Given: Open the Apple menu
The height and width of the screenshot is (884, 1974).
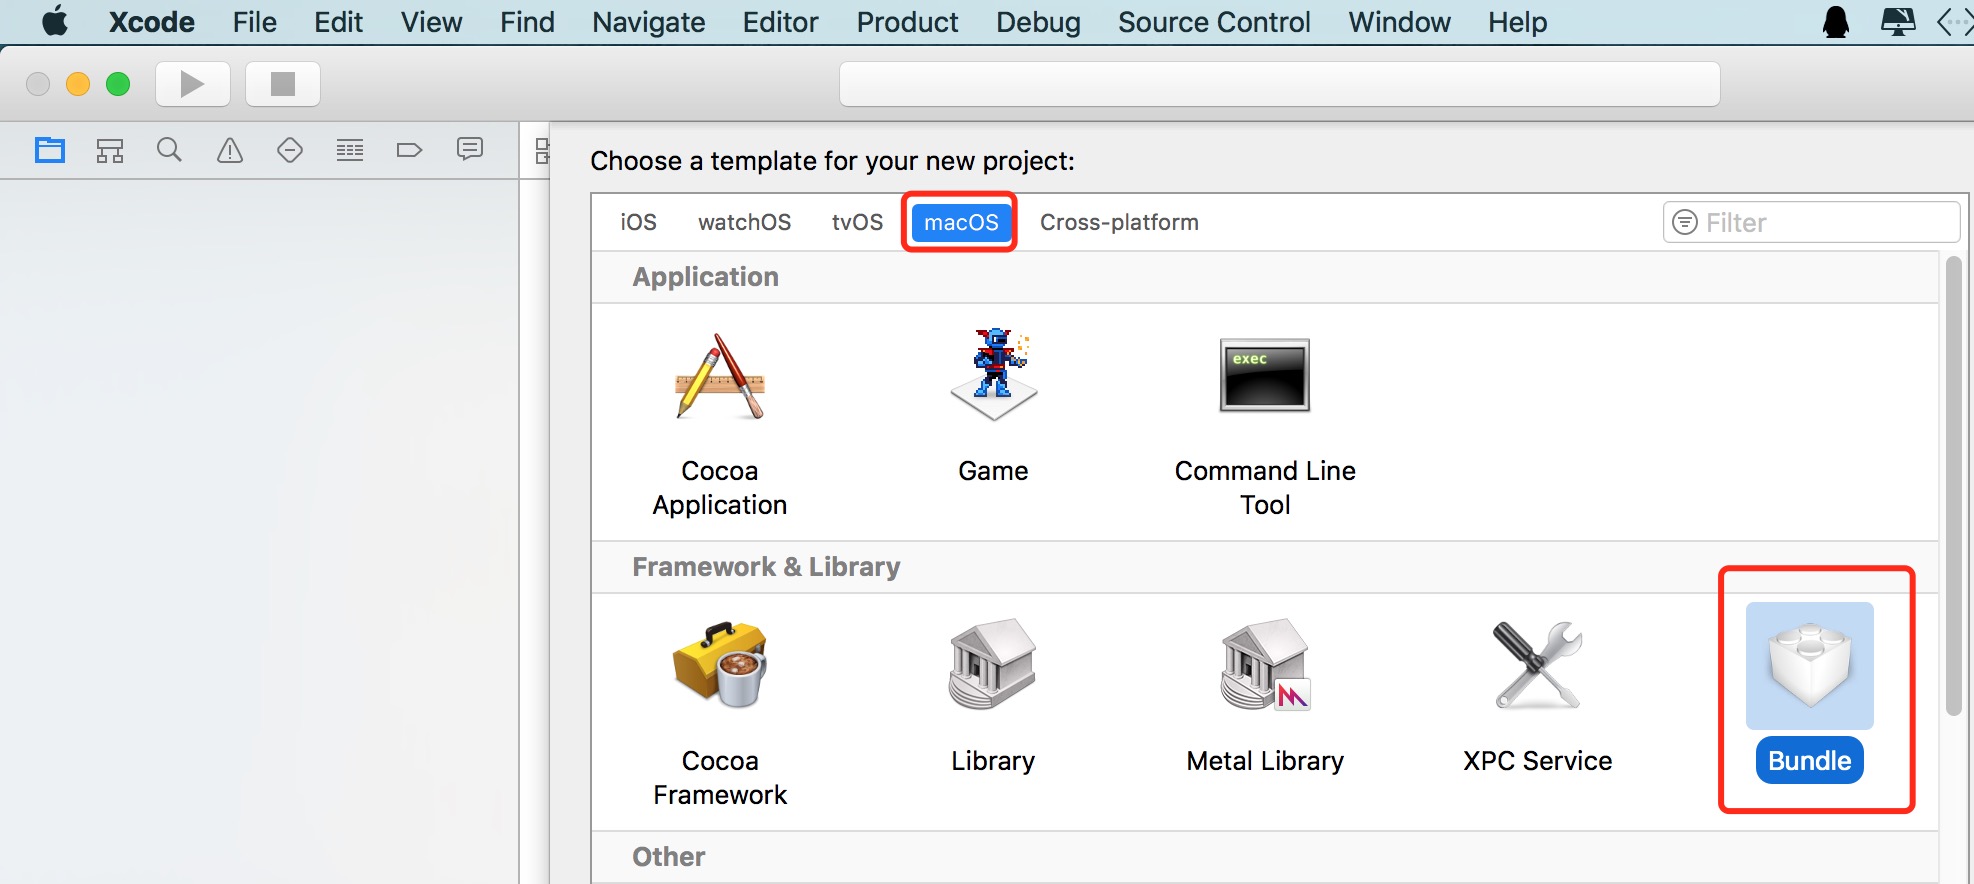Looking at the screenshot, I should (55, 21).
